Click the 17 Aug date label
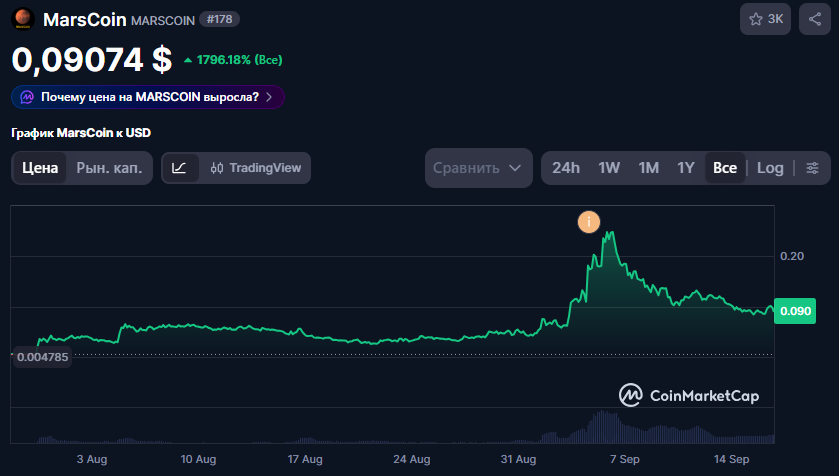Screen dimensions: 839x476 tap(304, 459)
